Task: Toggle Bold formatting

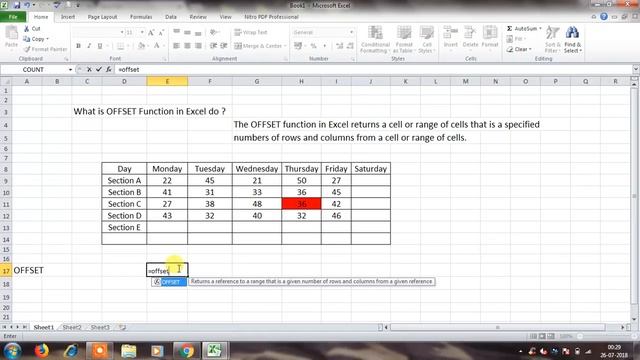Action: pos(78,46)
